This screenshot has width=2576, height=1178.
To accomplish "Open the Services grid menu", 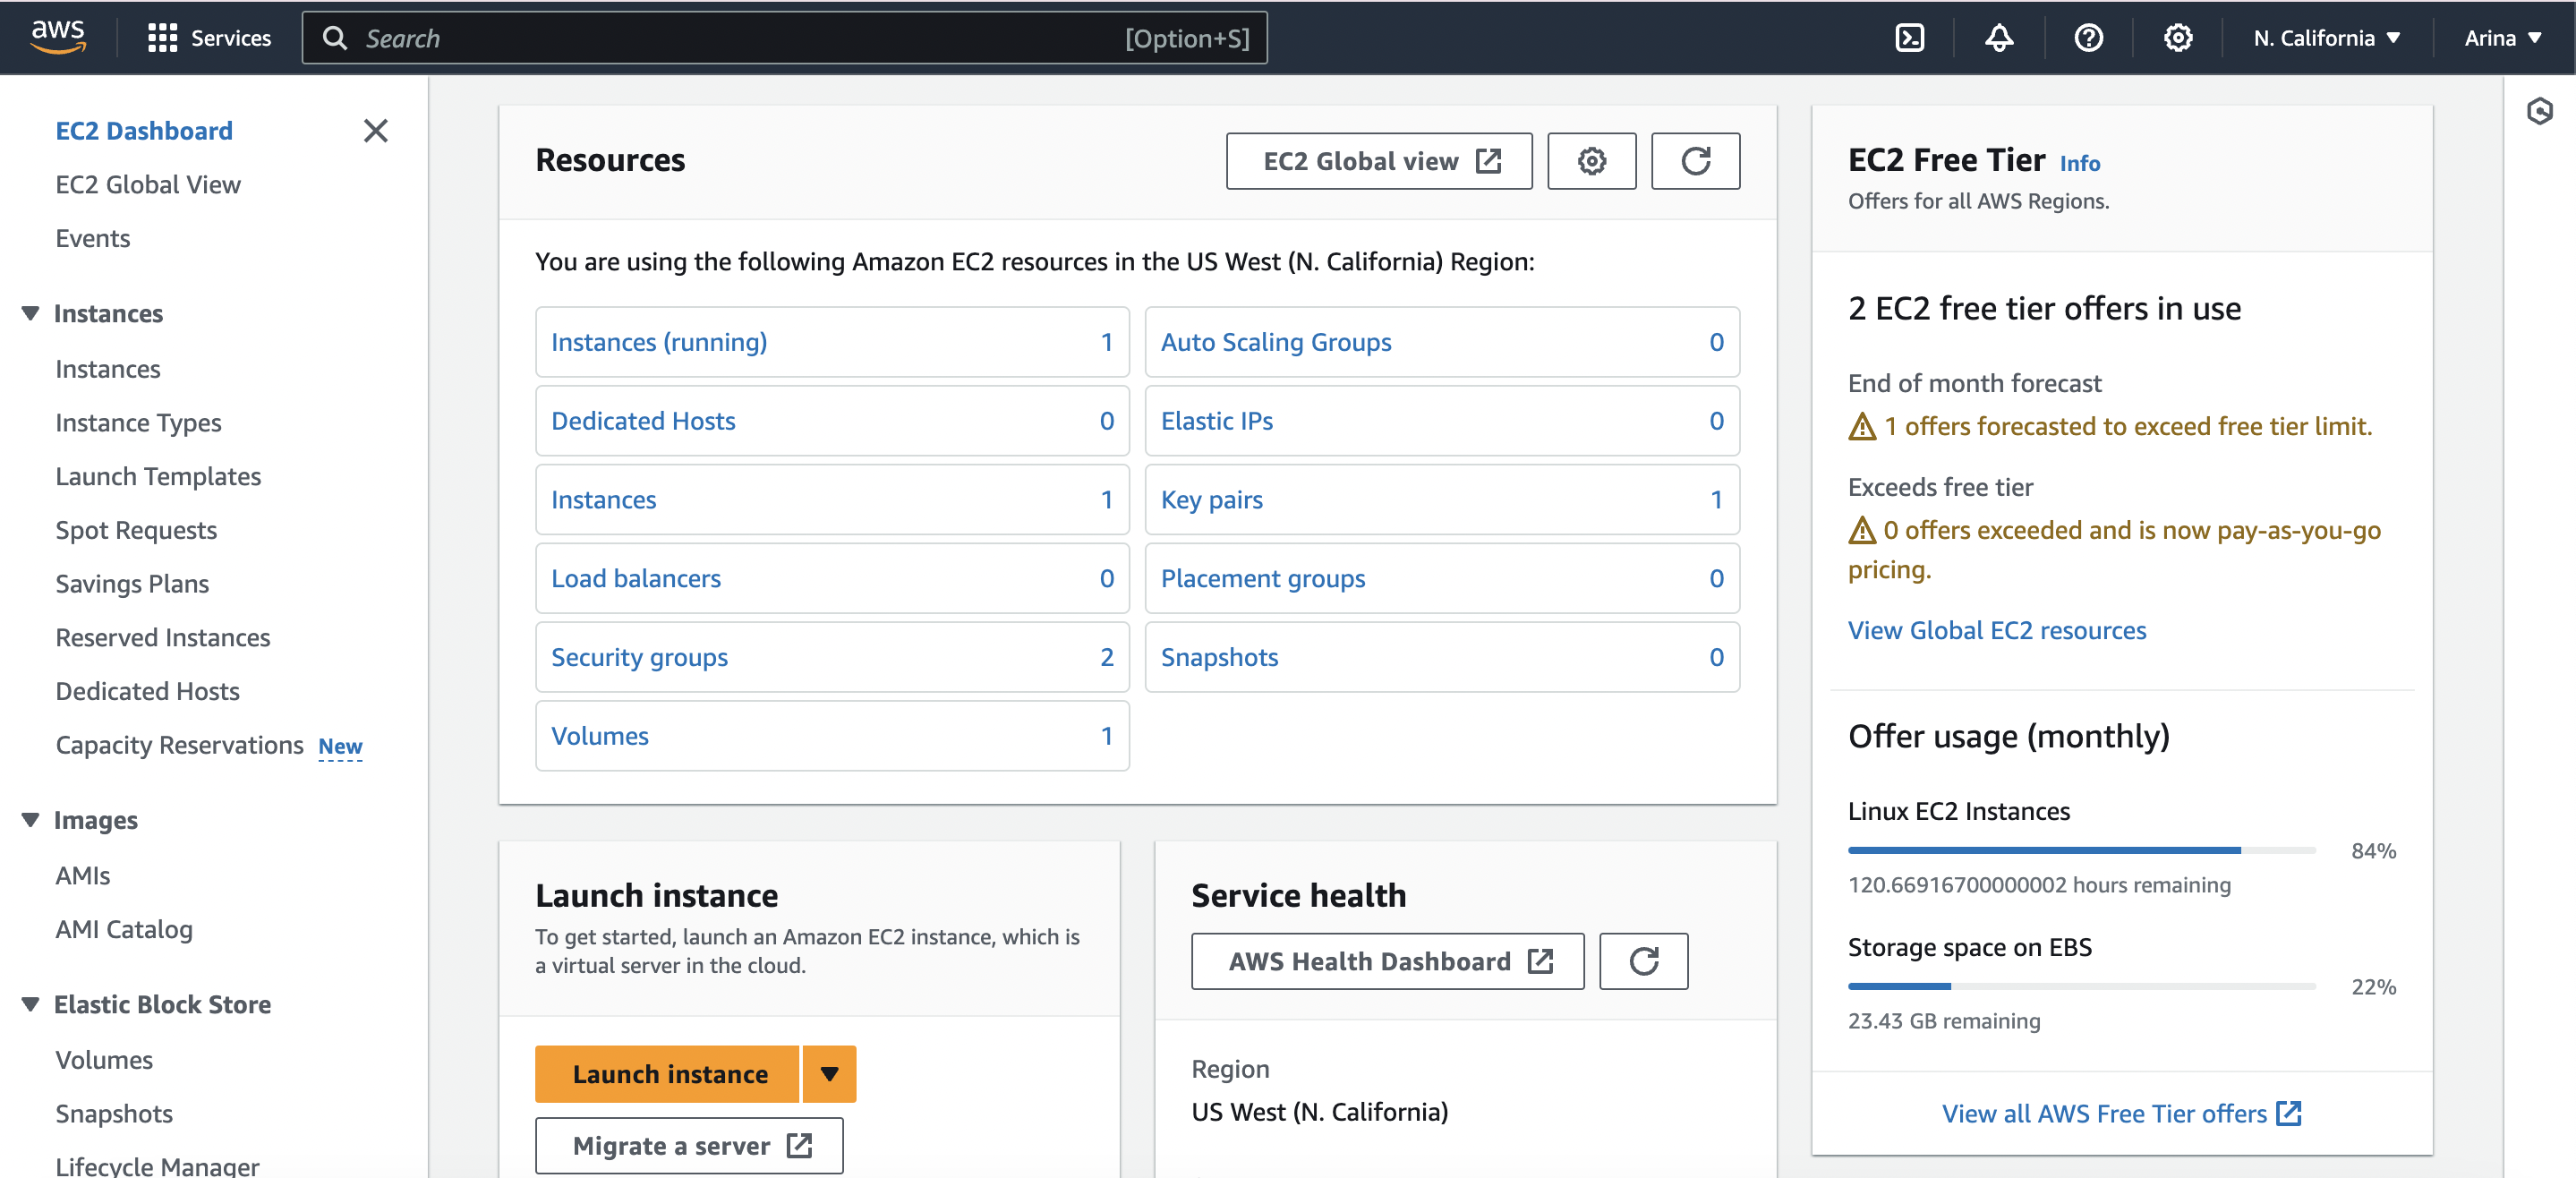I will pos(209,38).
